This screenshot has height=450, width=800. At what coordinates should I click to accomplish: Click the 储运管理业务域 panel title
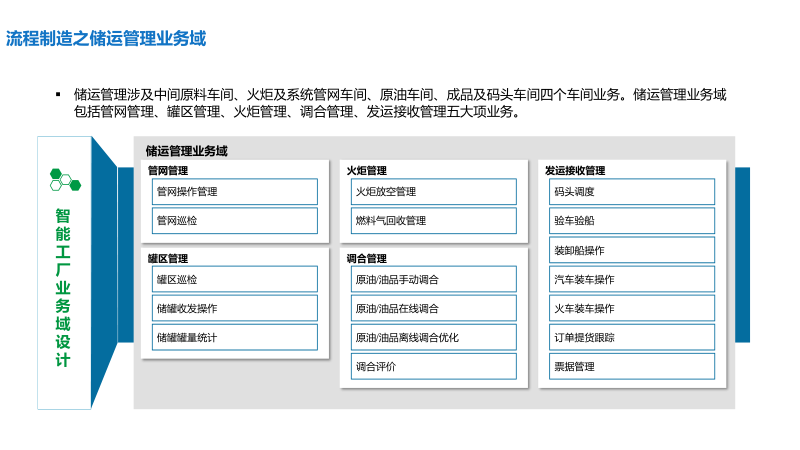(x=187, y=151)
